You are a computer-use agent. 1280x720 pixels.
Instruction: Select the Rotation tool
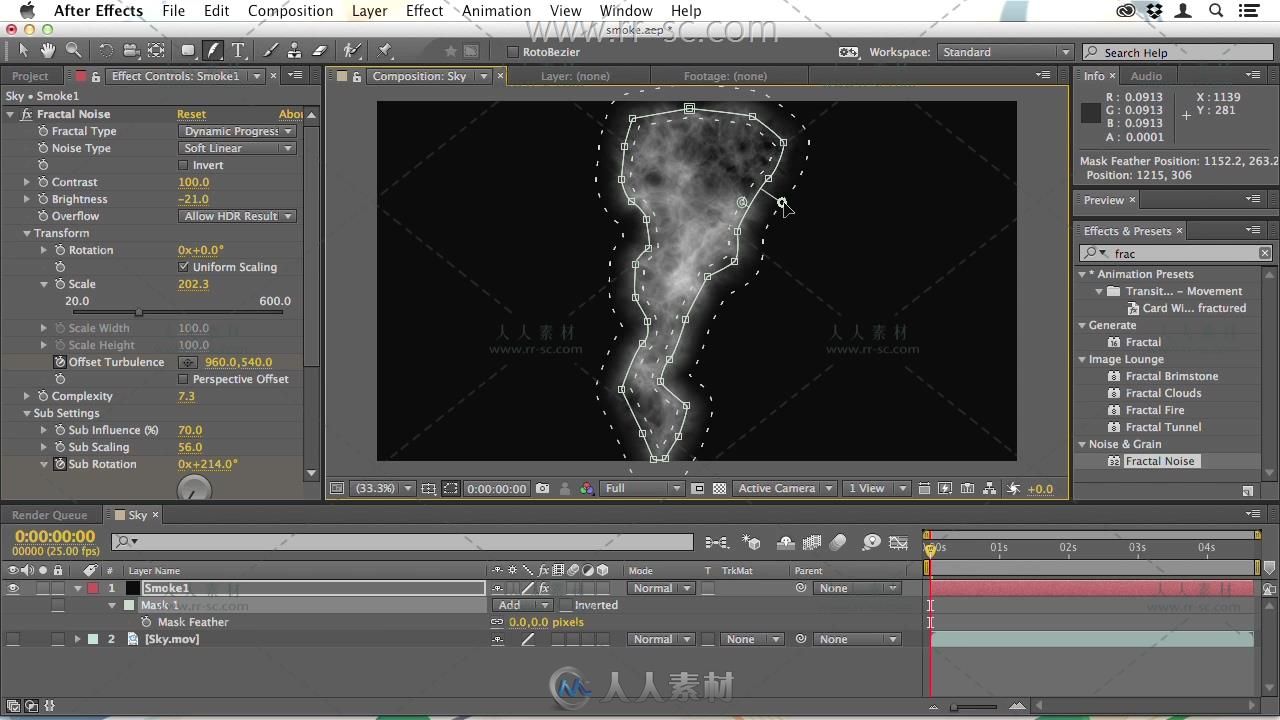pos(106,50)
